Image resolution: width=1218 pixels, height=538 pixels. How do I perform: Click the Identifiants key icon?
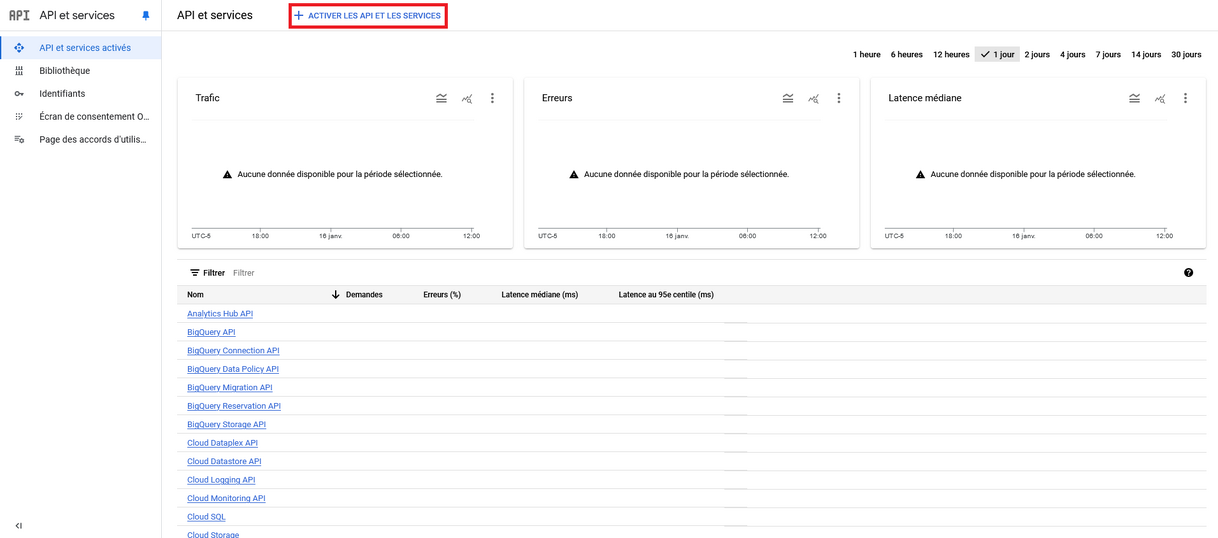pos(19,94)
